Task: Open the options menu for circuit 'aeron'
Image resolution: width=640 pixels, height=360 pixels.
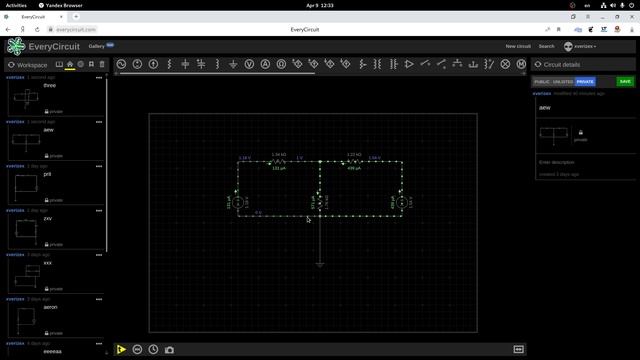Action: click(x=99, y=300)
